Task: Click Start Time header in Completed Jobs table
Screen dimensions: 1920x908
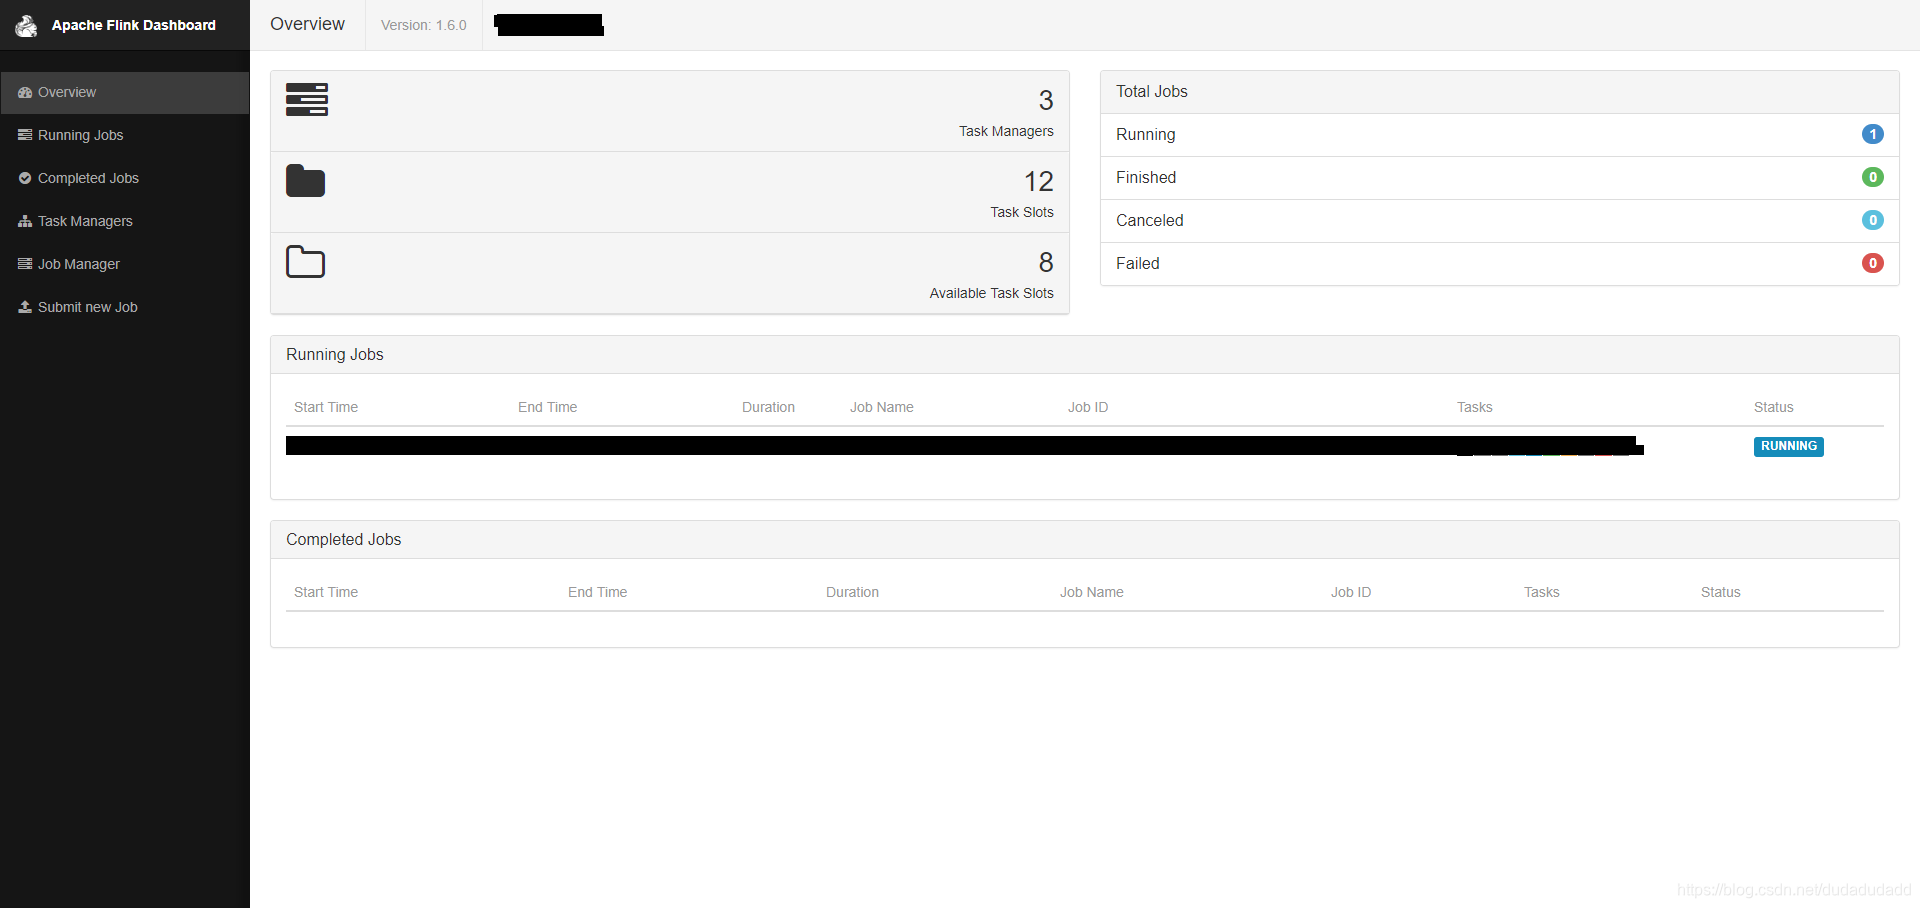Action: 326,592
